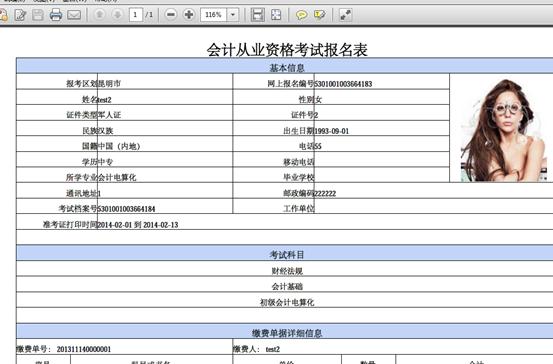Fit one full page to window
The width and height of the screenshot is (553, 364).
(276, 15)
